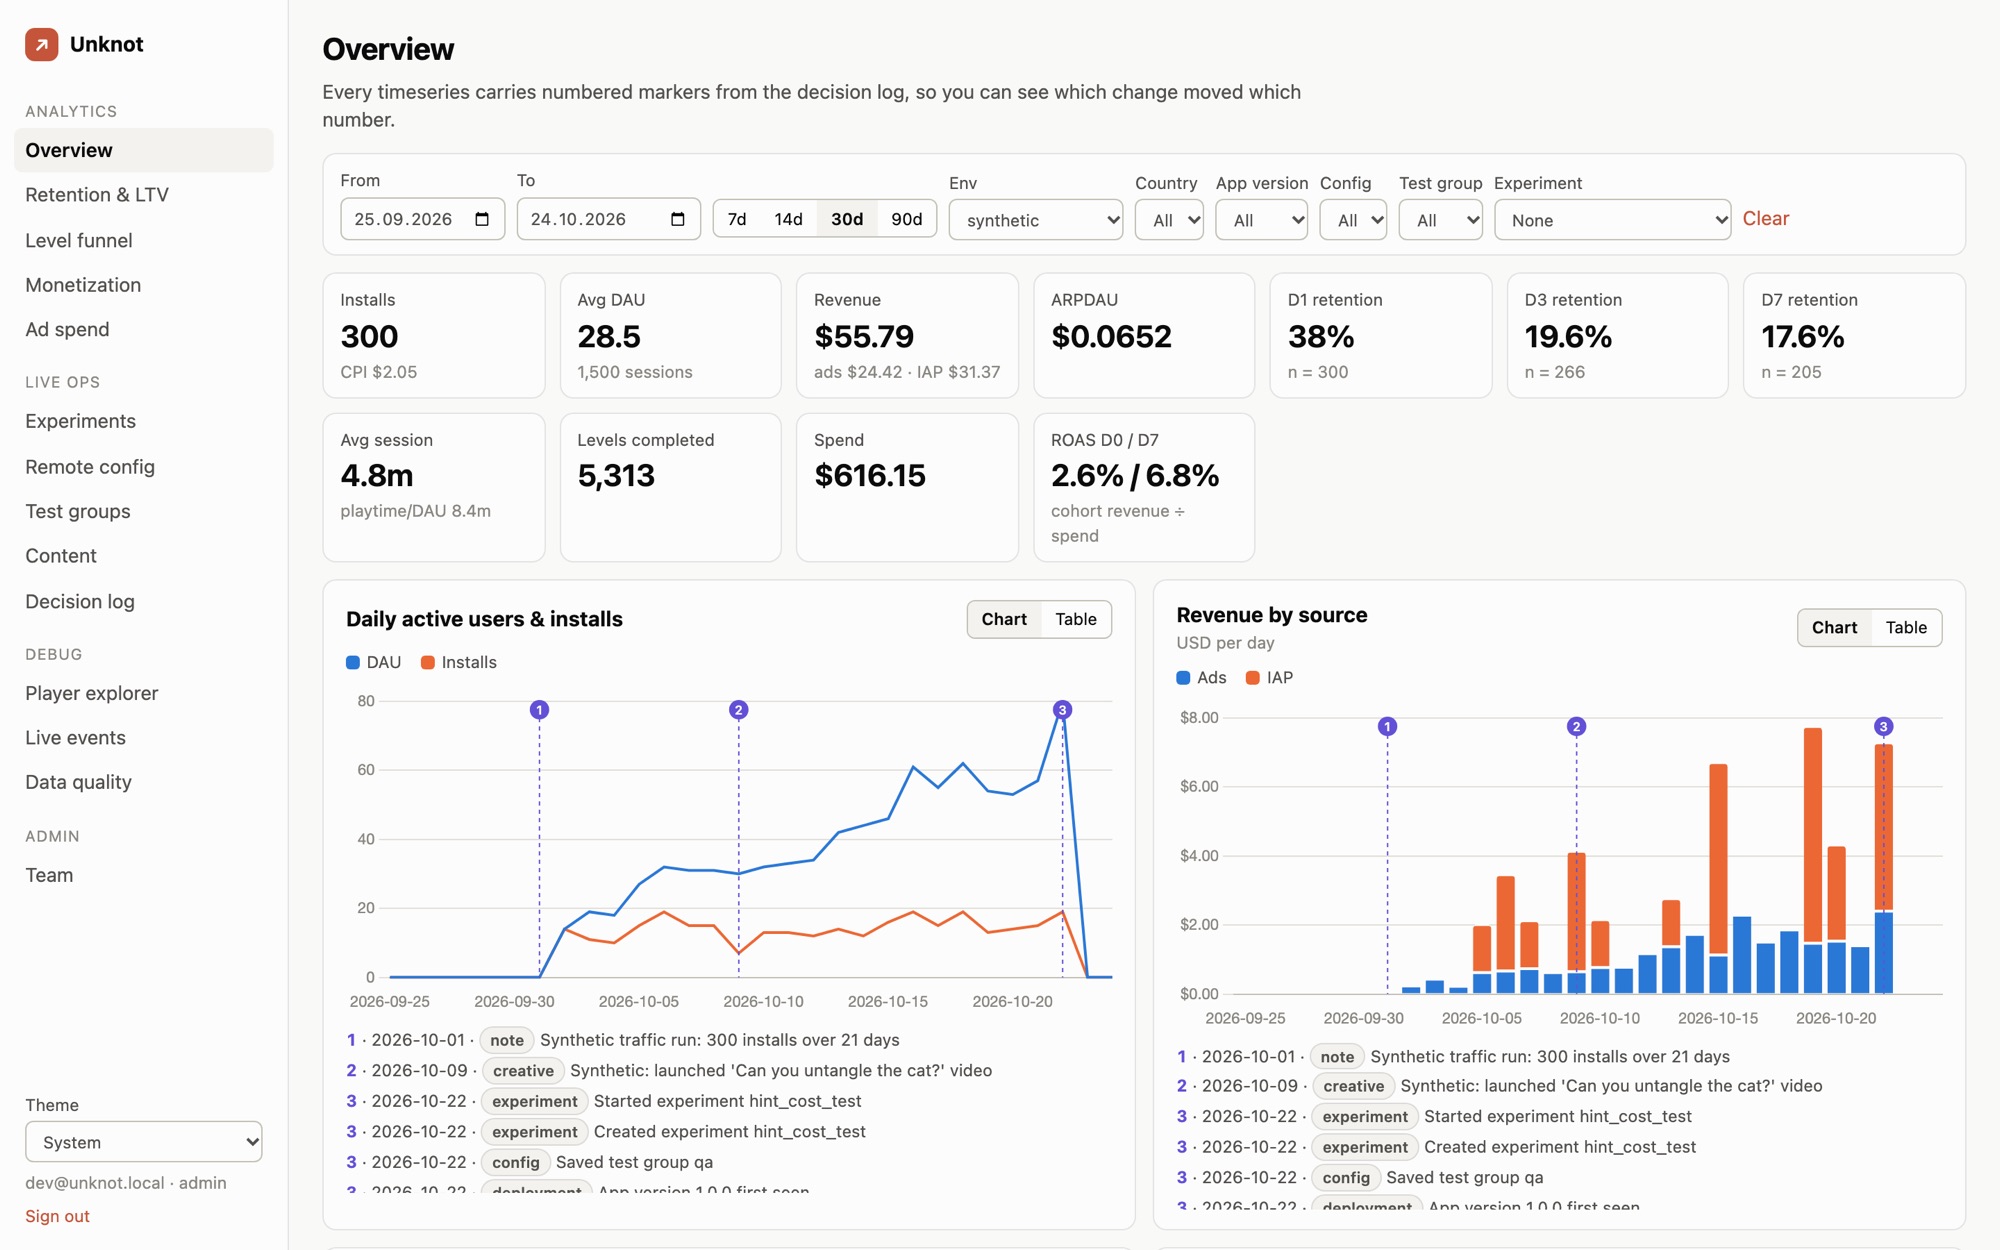Select the 90d range toggle
2000x1250 pixels.
click(906, 219)
